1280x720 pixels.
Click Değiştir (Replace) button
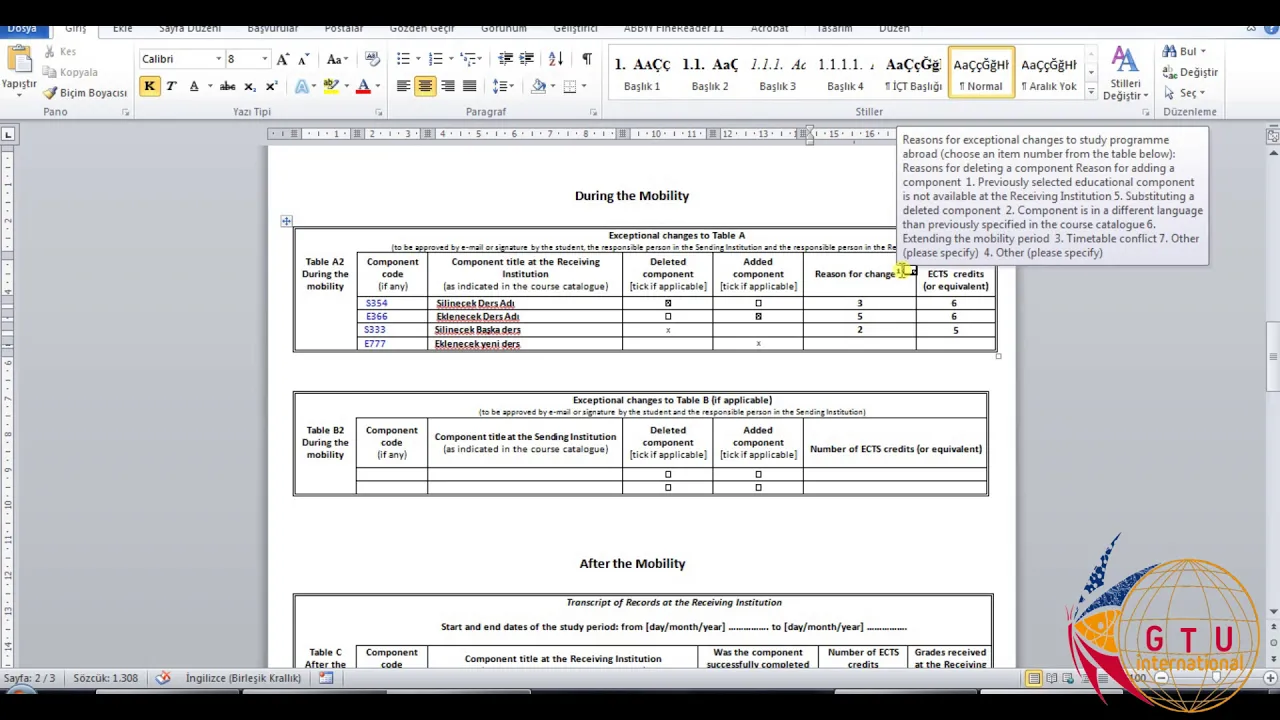1190,72
